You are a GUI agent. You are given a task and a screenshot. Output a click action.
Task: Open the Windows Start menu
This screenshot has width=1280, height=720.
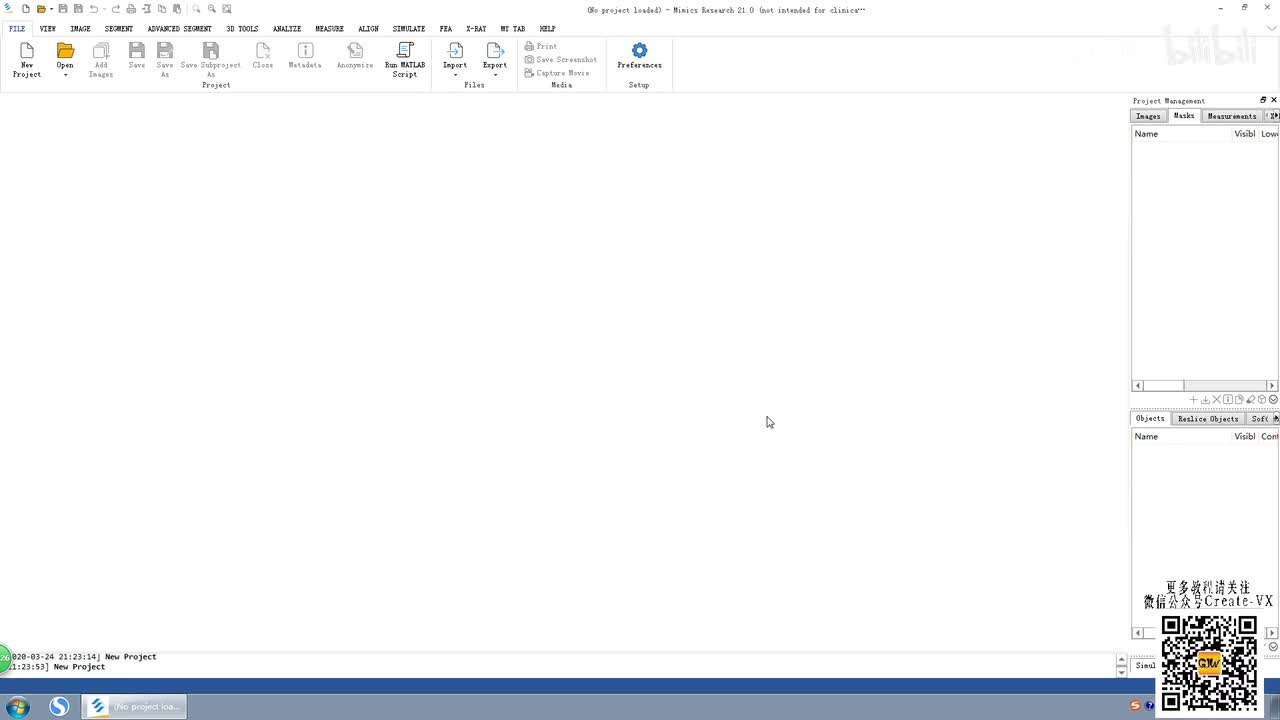[x=18, y=707]
